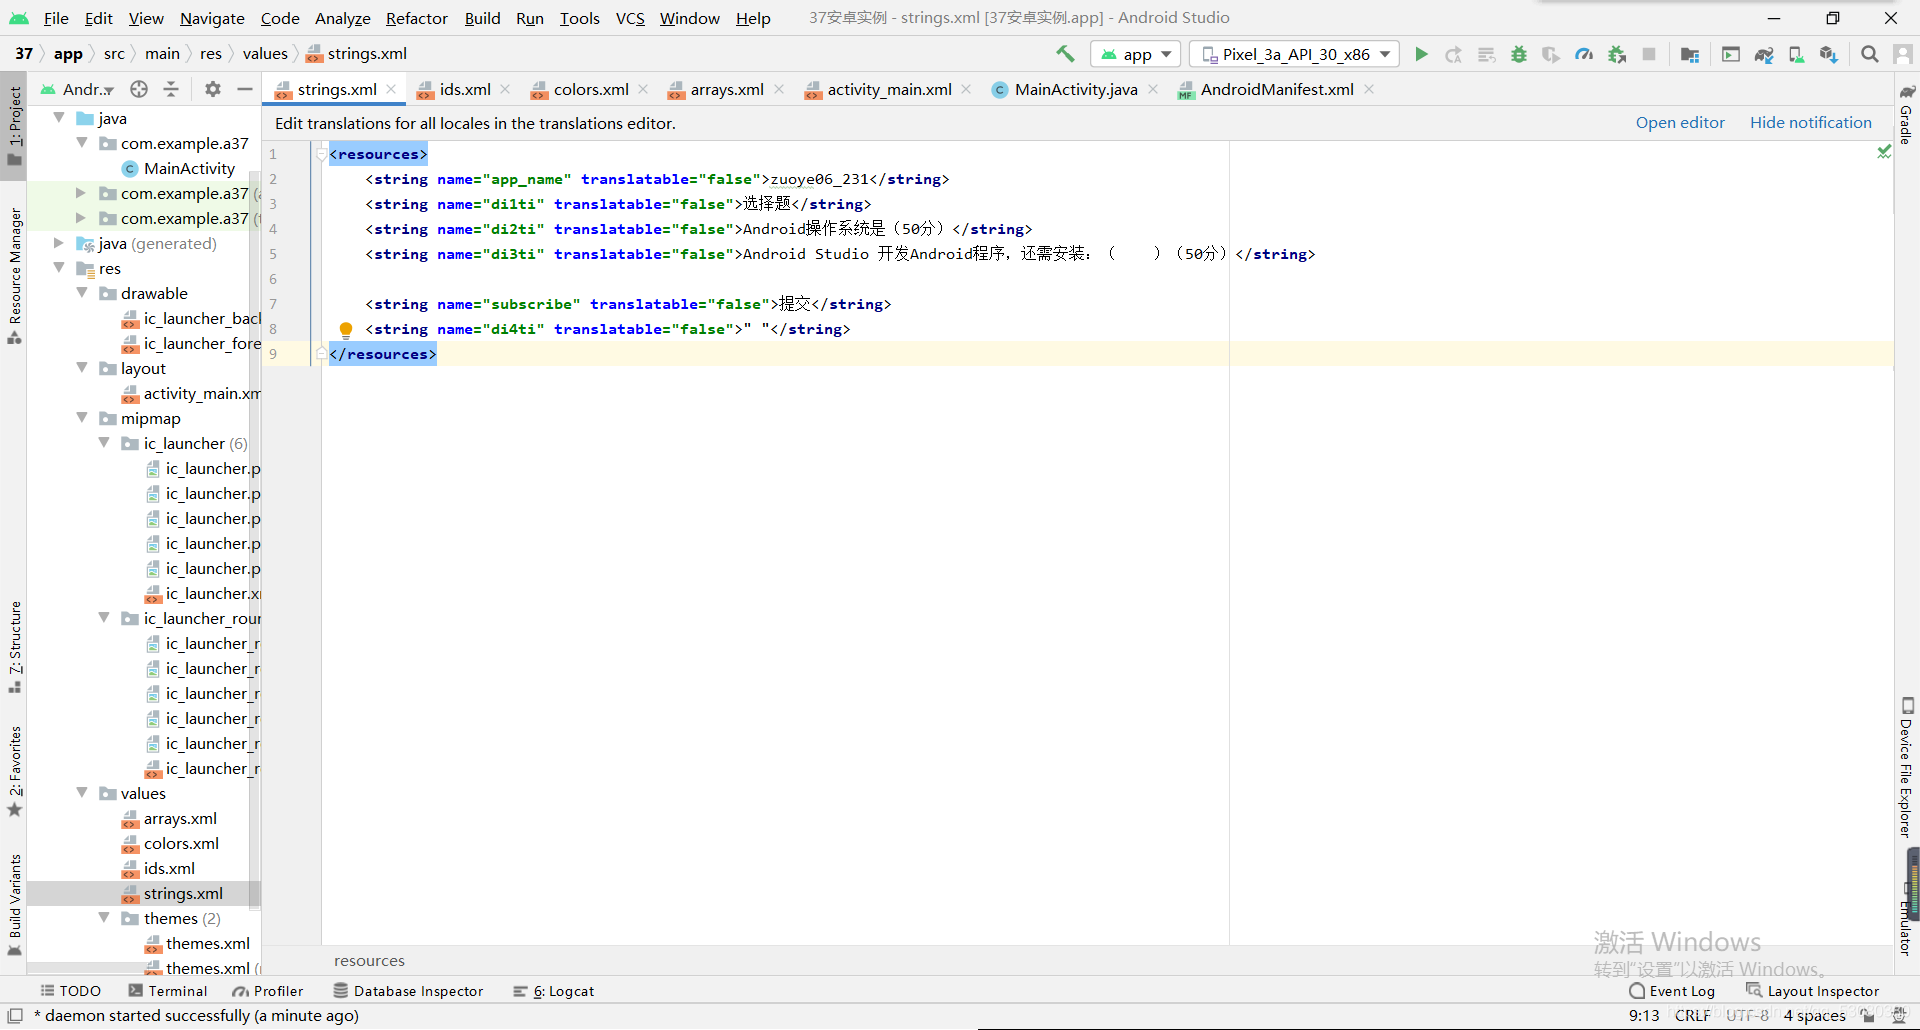1920x1030 pixels.
Task: Click the values breadcrumb in navigation bar
Action: [265, 53]
